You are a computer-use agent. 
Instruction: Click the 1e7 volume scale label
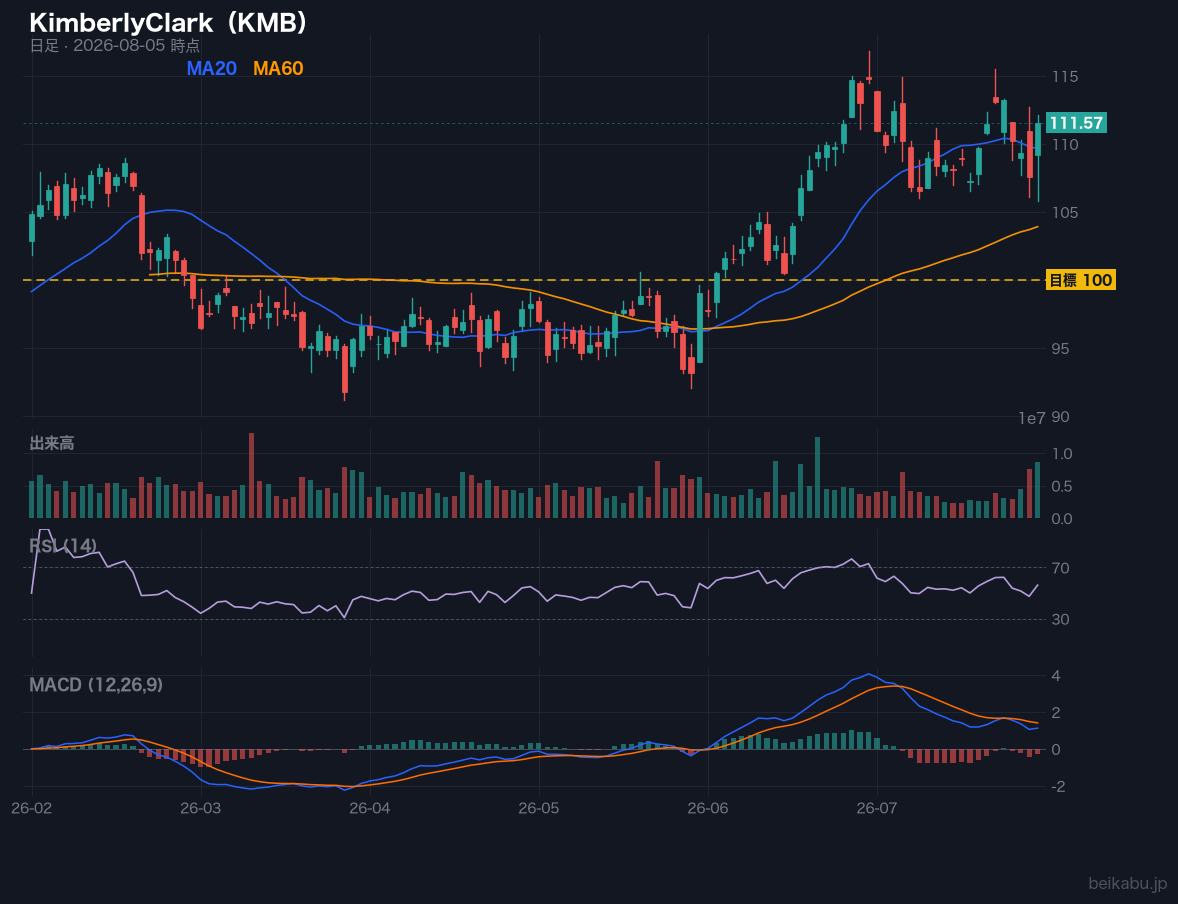click(x=1032, y=418)
